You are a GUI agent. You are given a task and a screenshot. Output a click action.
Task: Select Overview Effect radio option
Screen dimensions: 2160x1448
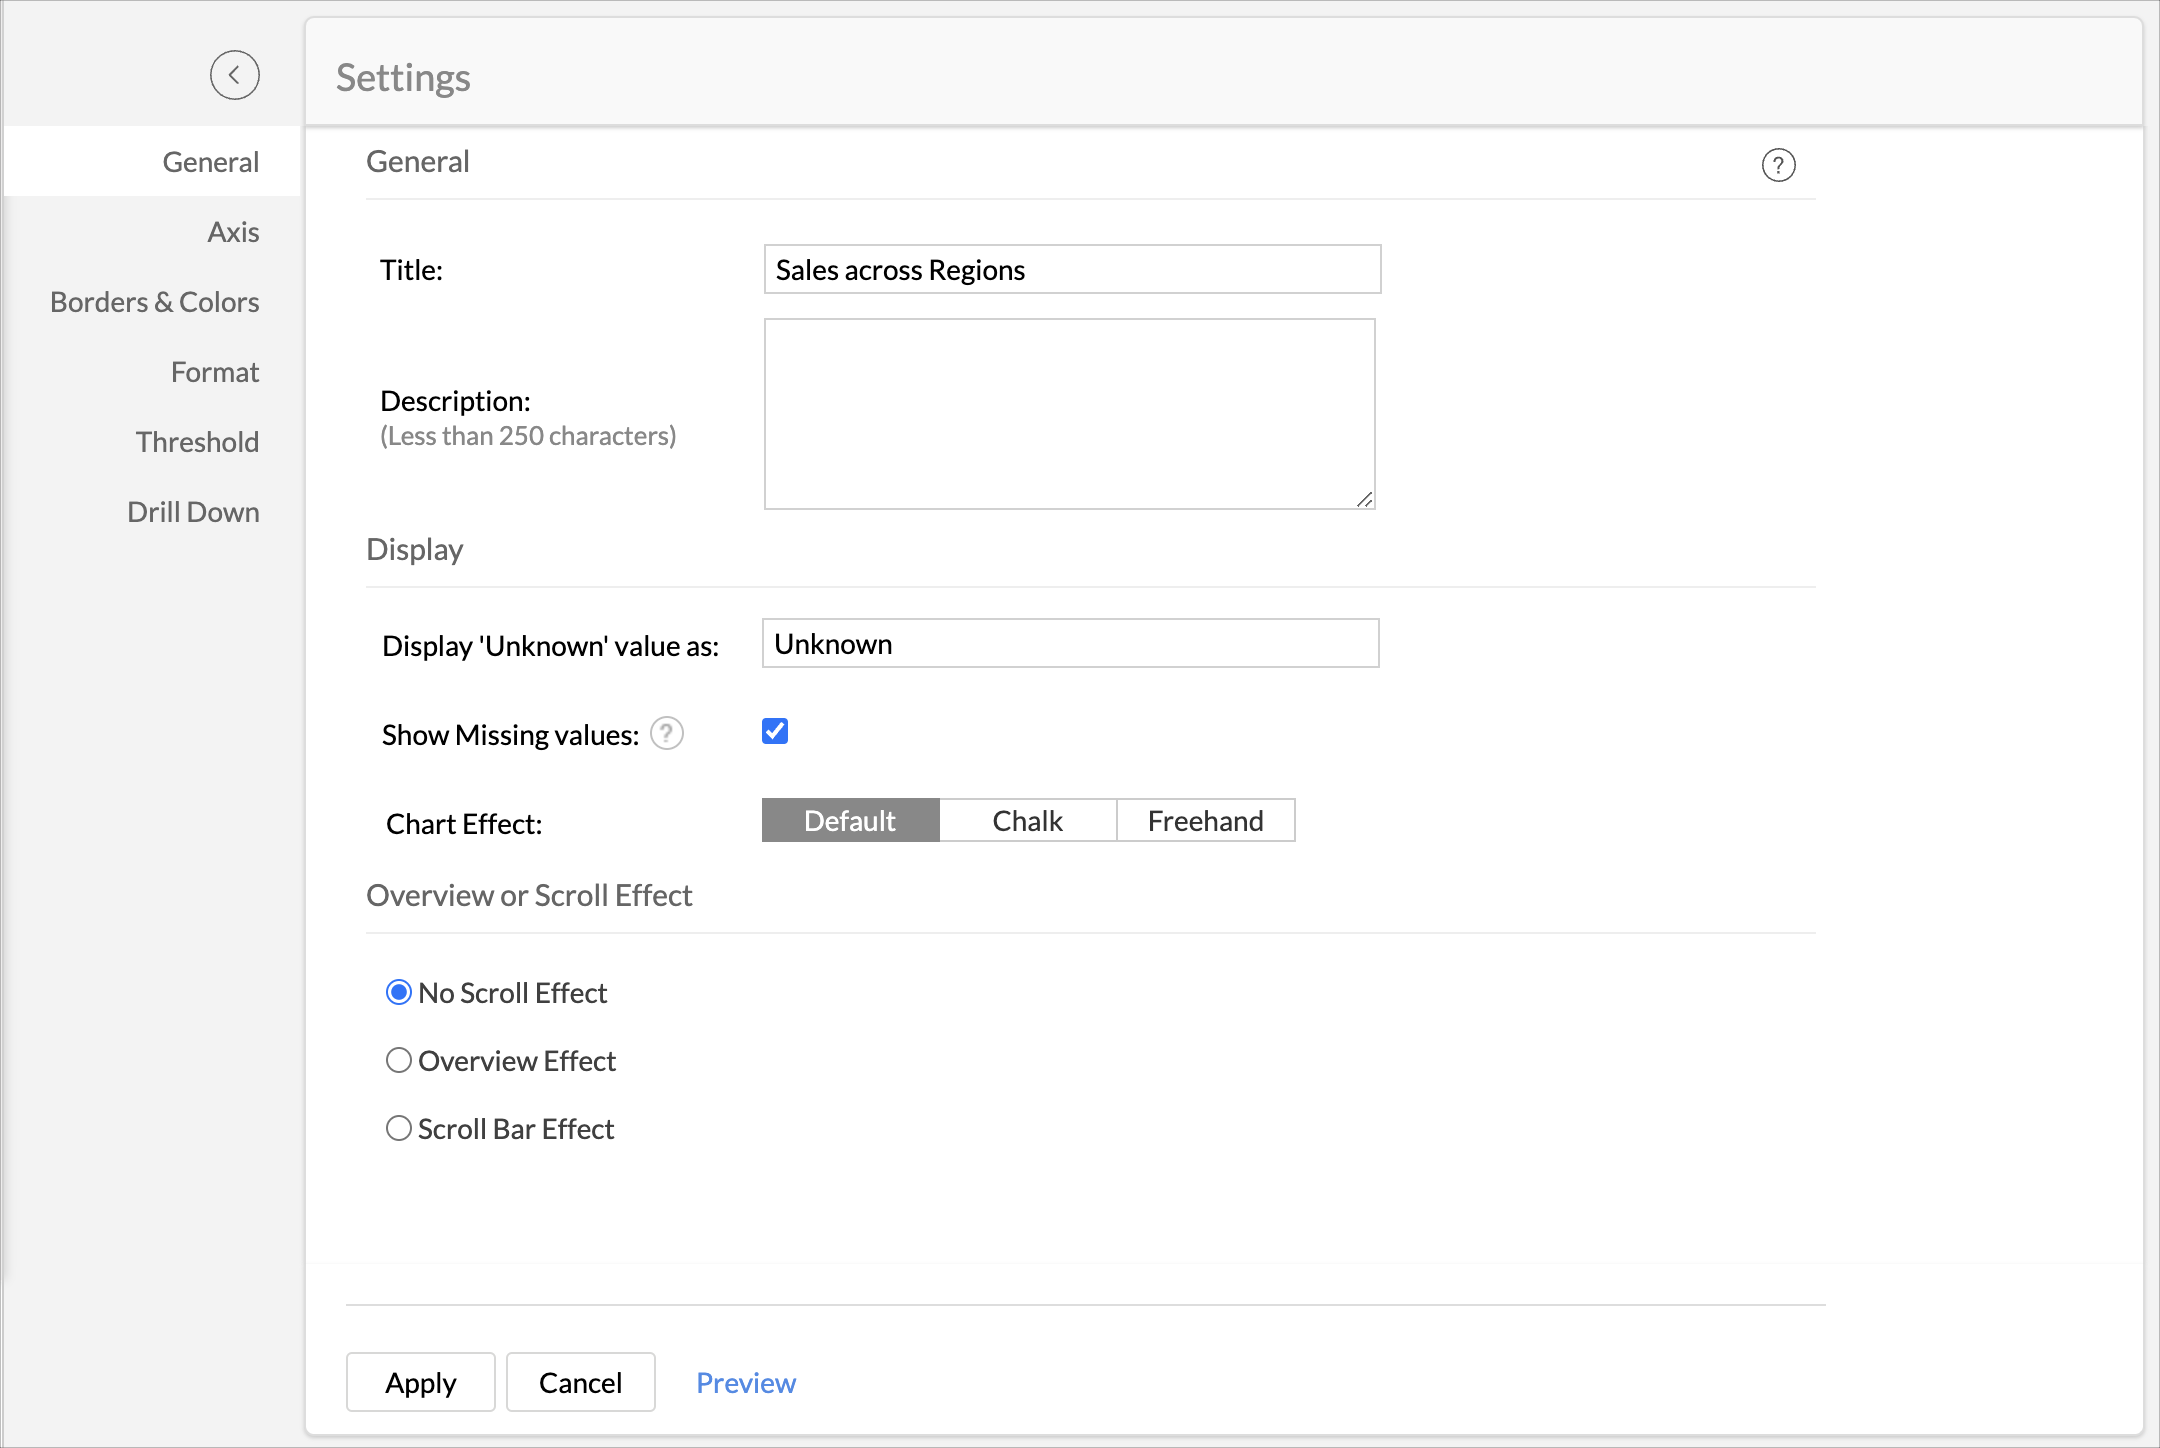[399, 1060]
